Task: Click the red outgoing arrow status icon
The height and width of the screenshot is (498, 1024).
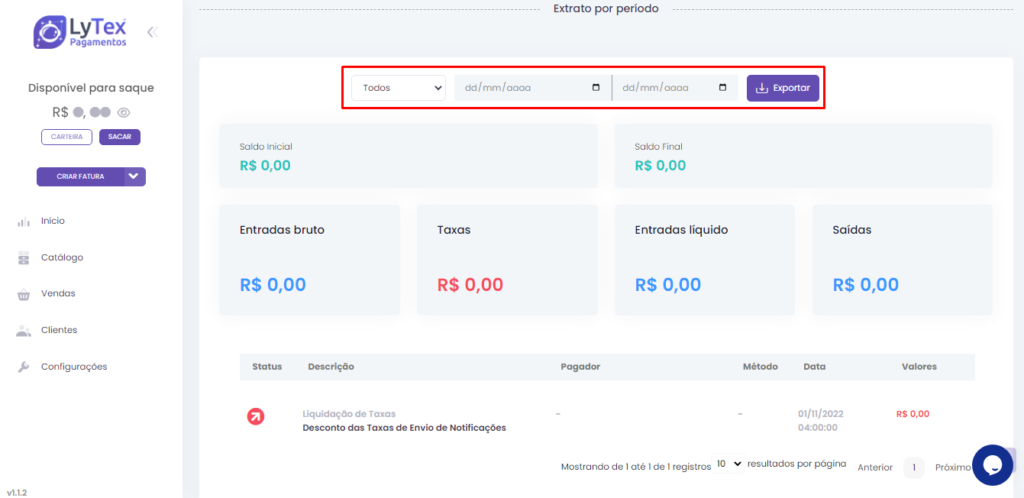Action: point(255,416)
